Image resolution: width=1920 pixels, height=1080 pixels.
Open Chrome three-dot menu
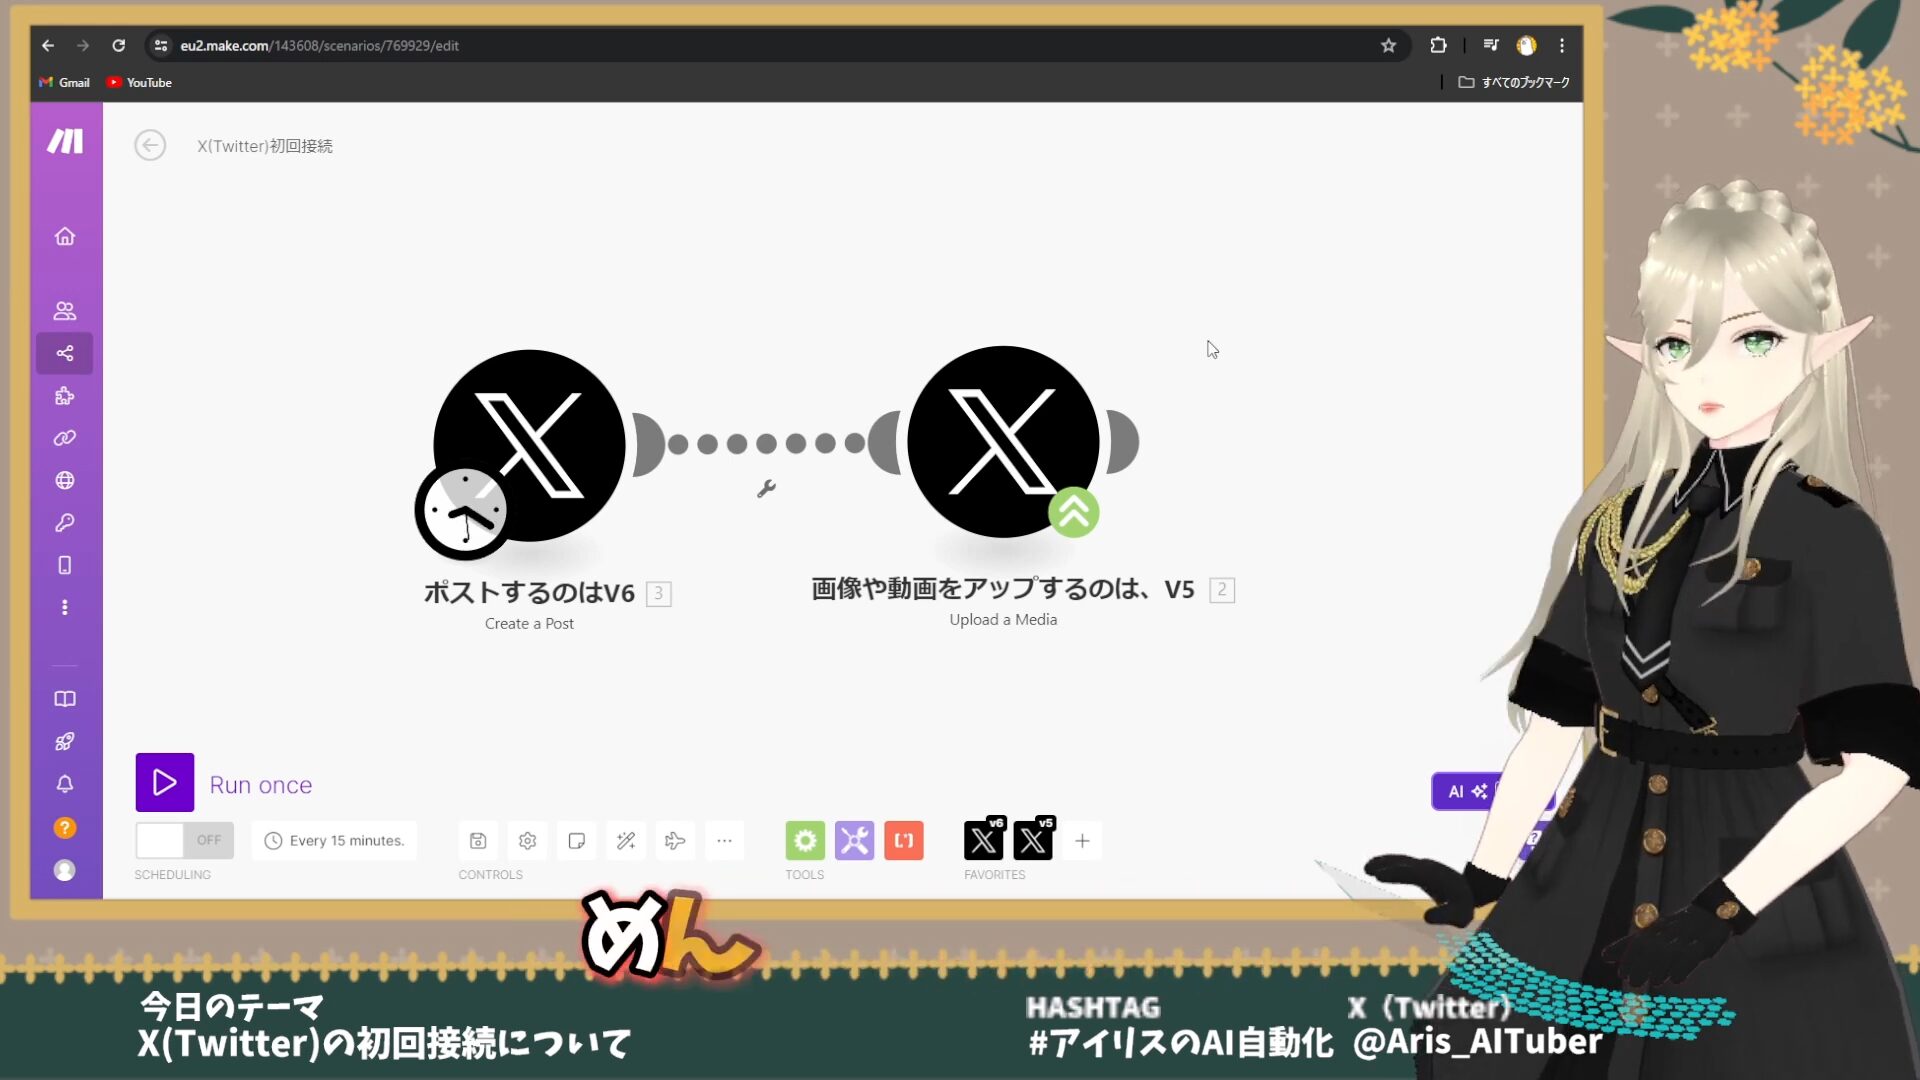point(1562,45)
